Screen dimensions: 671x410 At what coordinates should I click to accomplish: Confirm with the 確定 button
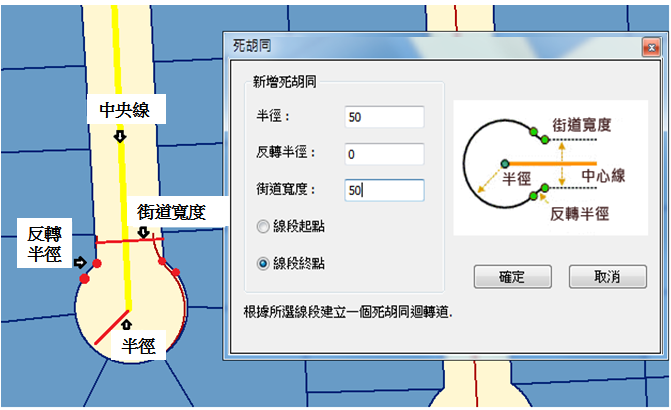pyautogui.click(x=512, y=276)
